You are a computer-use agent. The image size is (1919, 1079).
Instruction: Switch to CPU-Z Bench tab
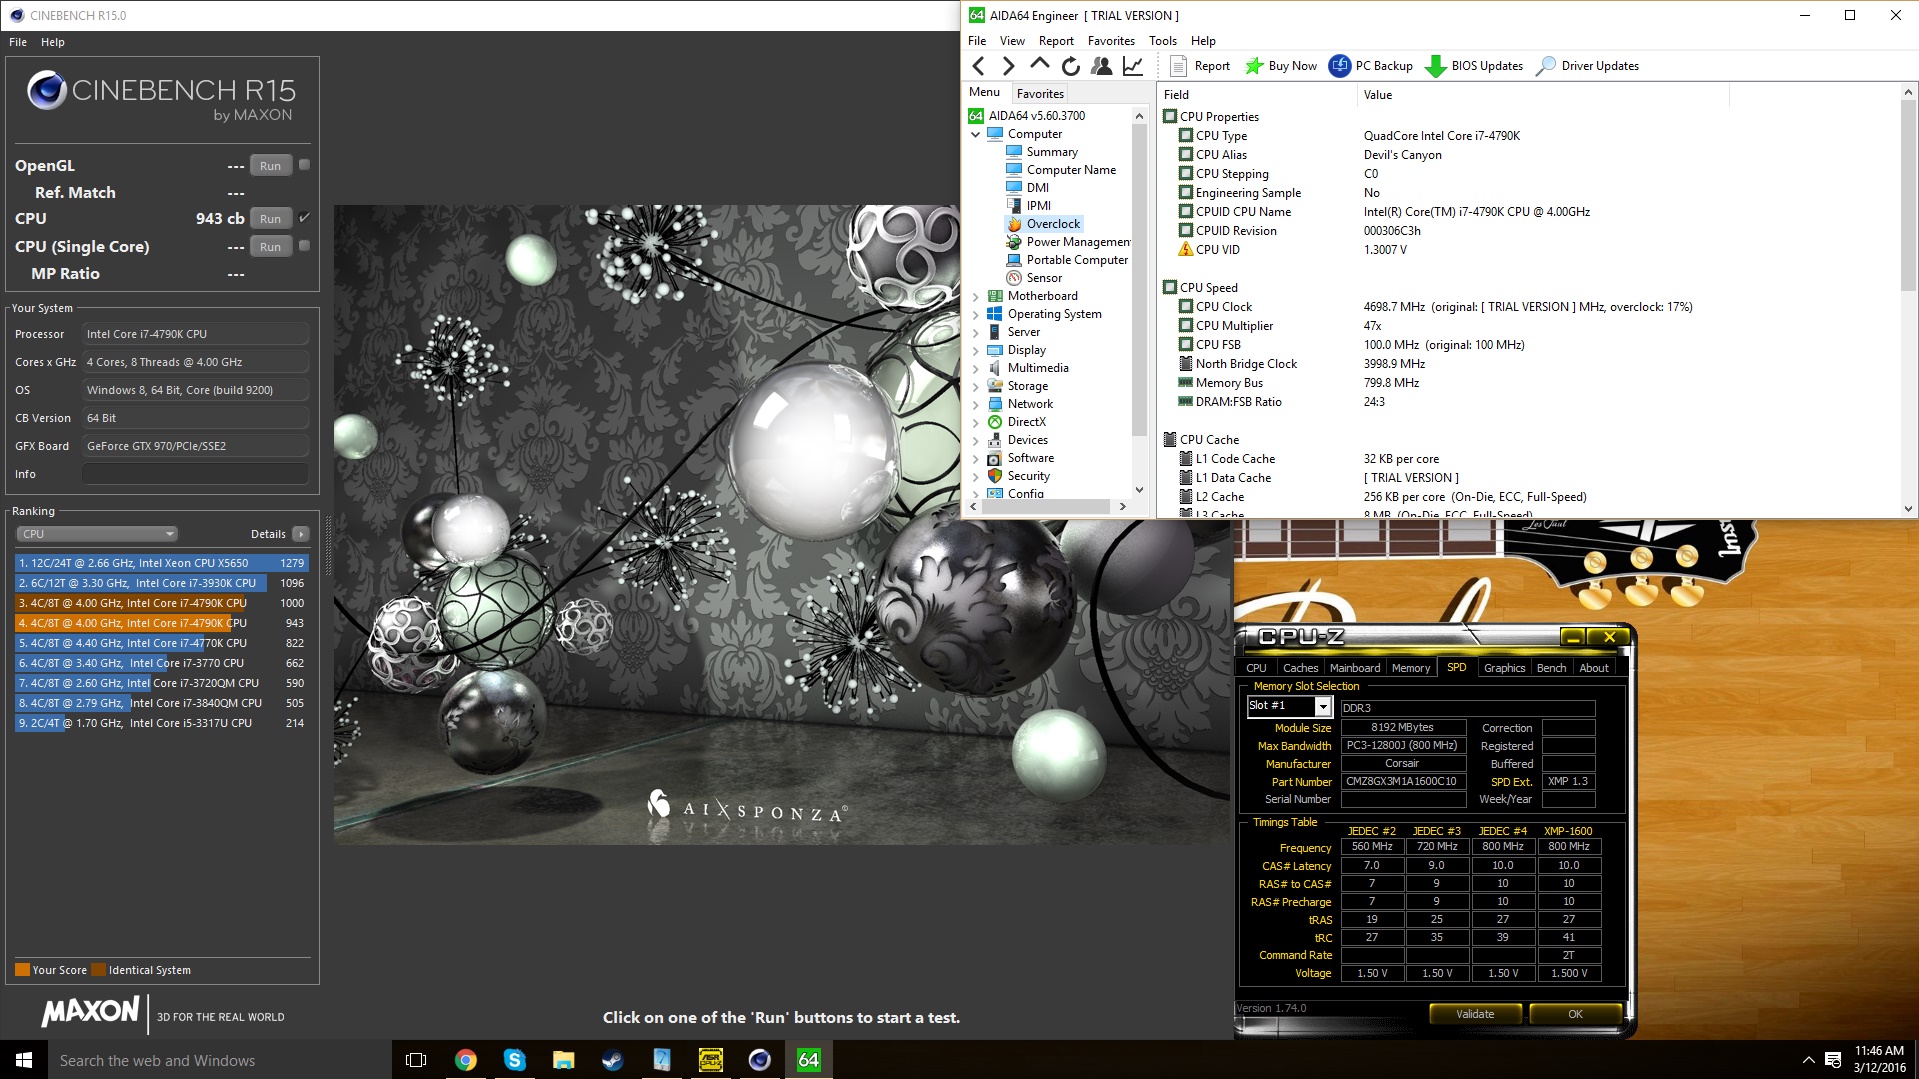[x=1551, y=668]
